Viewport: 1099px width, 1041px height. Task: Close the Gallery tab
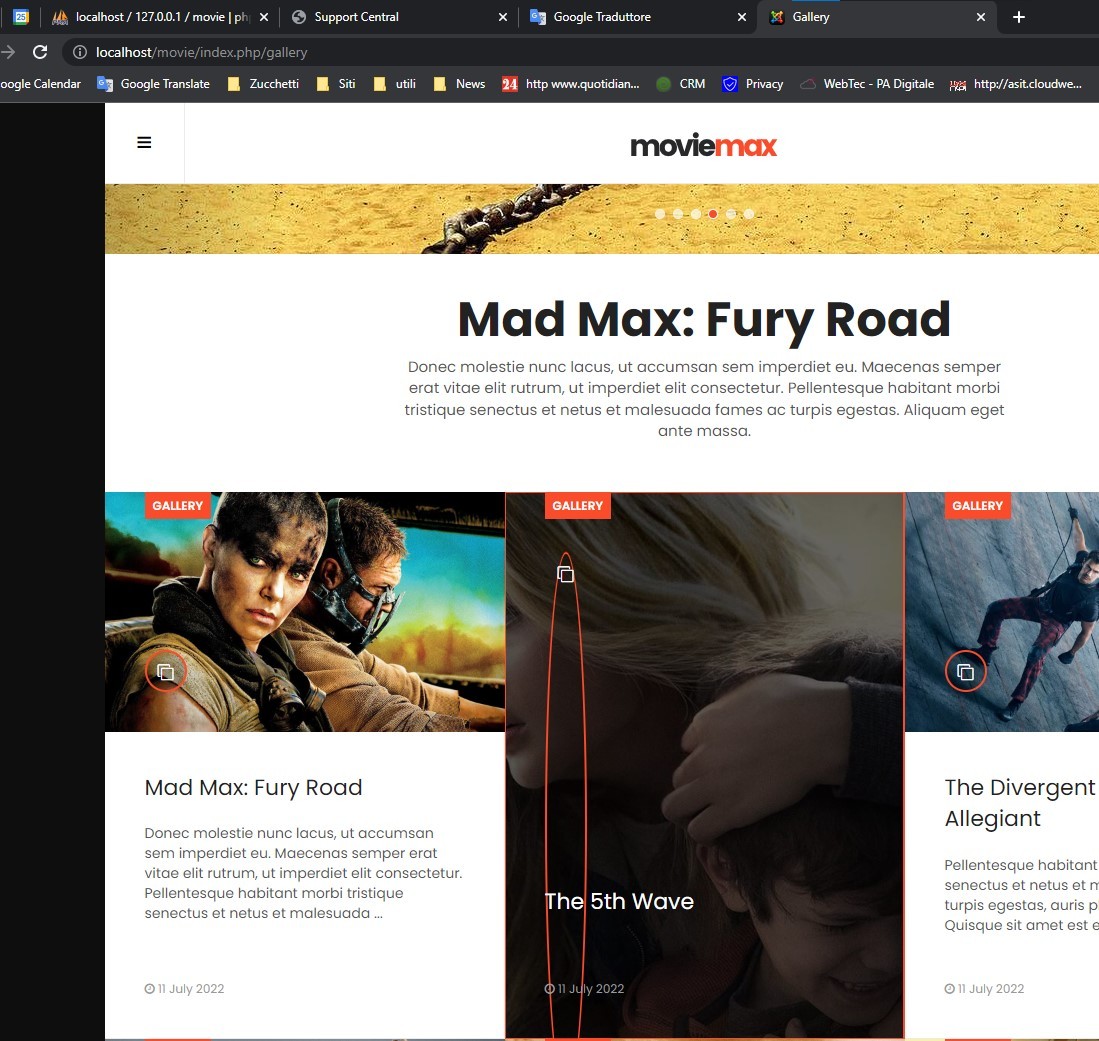coord(981,17)
